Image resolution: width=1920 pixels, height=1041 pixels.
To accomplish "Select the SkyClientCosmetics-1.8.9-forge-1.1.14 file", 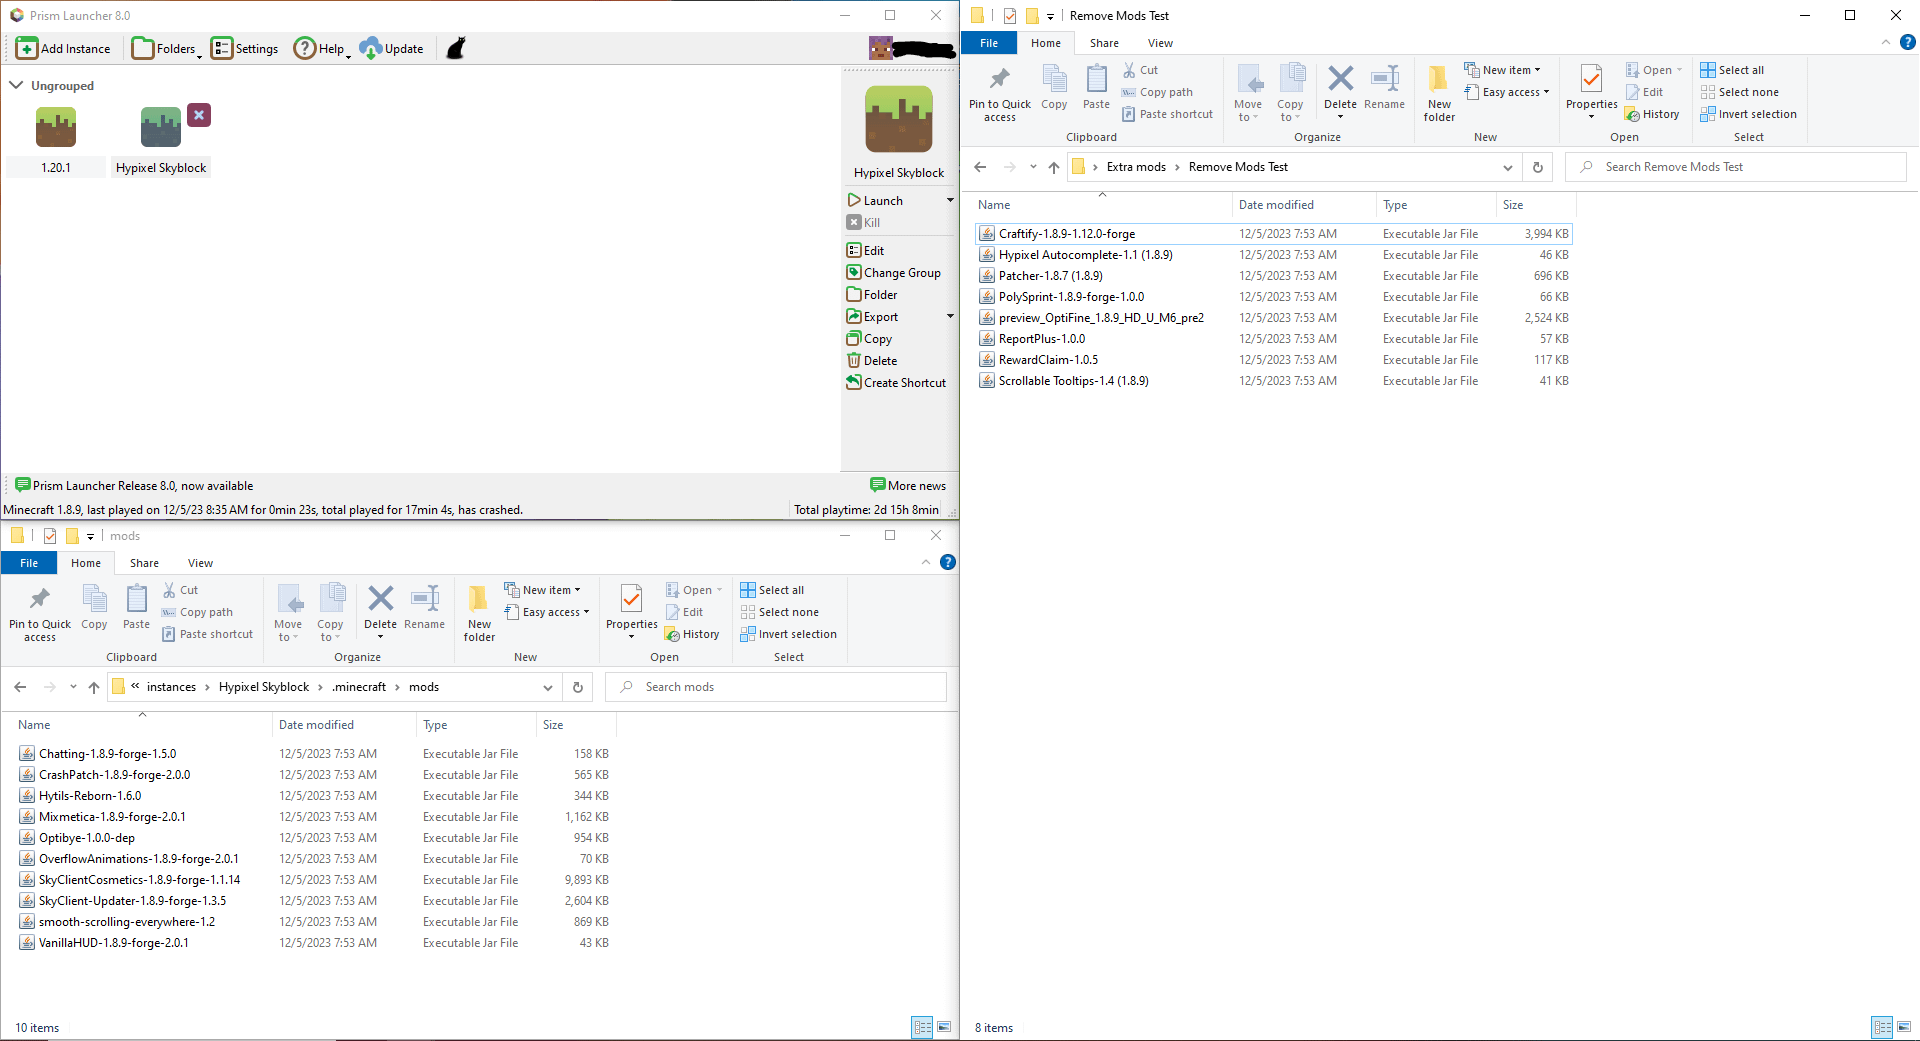I will point(313,879).
